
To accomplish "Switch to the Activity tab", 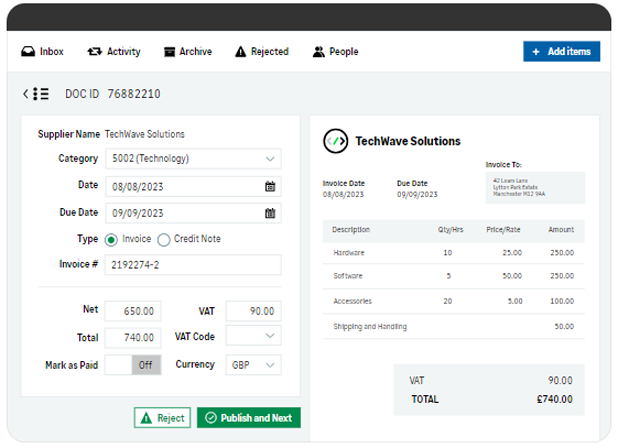I will 114,52.
